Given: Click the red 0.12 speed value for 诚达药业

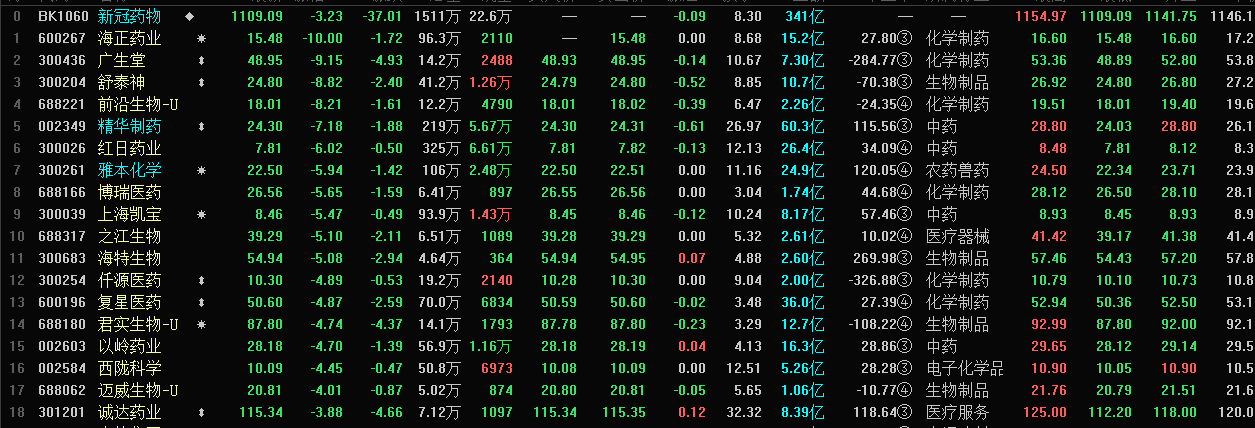Looking at the screenshot, I should pos(690,412).
